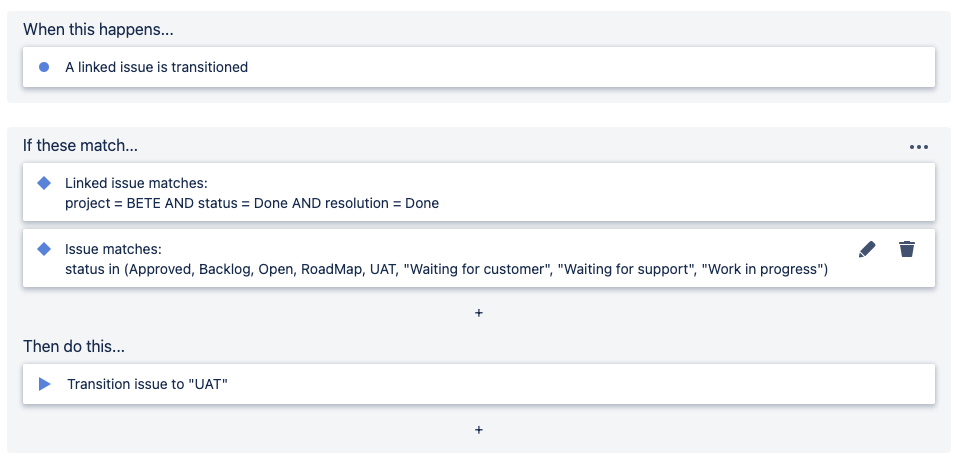Click the 'If these match...' heading
This screenshot has width=963, height=464.
tap(80, 146)
